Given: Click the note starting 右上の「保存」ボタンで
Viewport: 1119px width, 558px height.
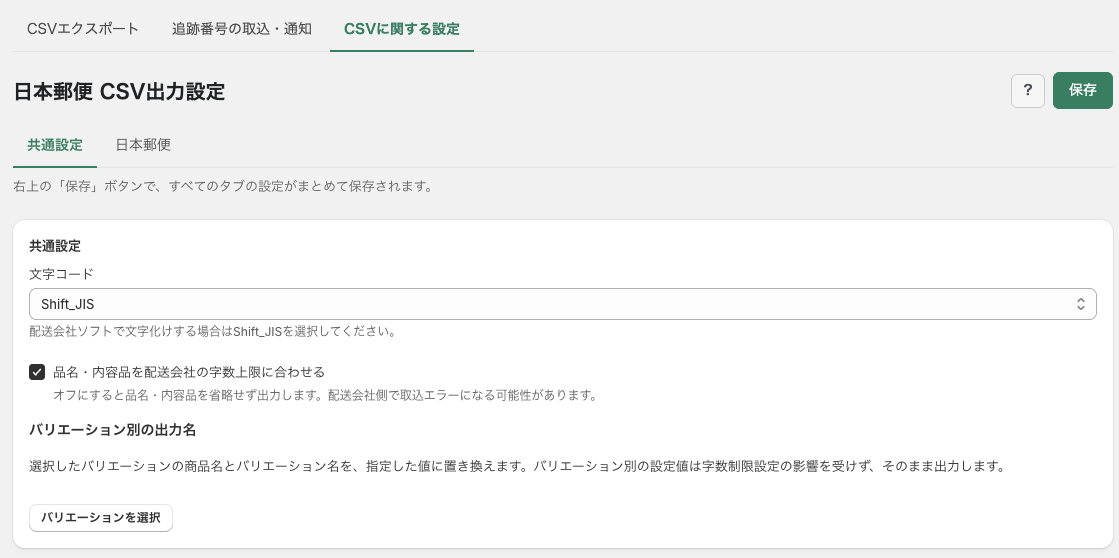Looking at the screenshot, I should (x=223, y=187).
